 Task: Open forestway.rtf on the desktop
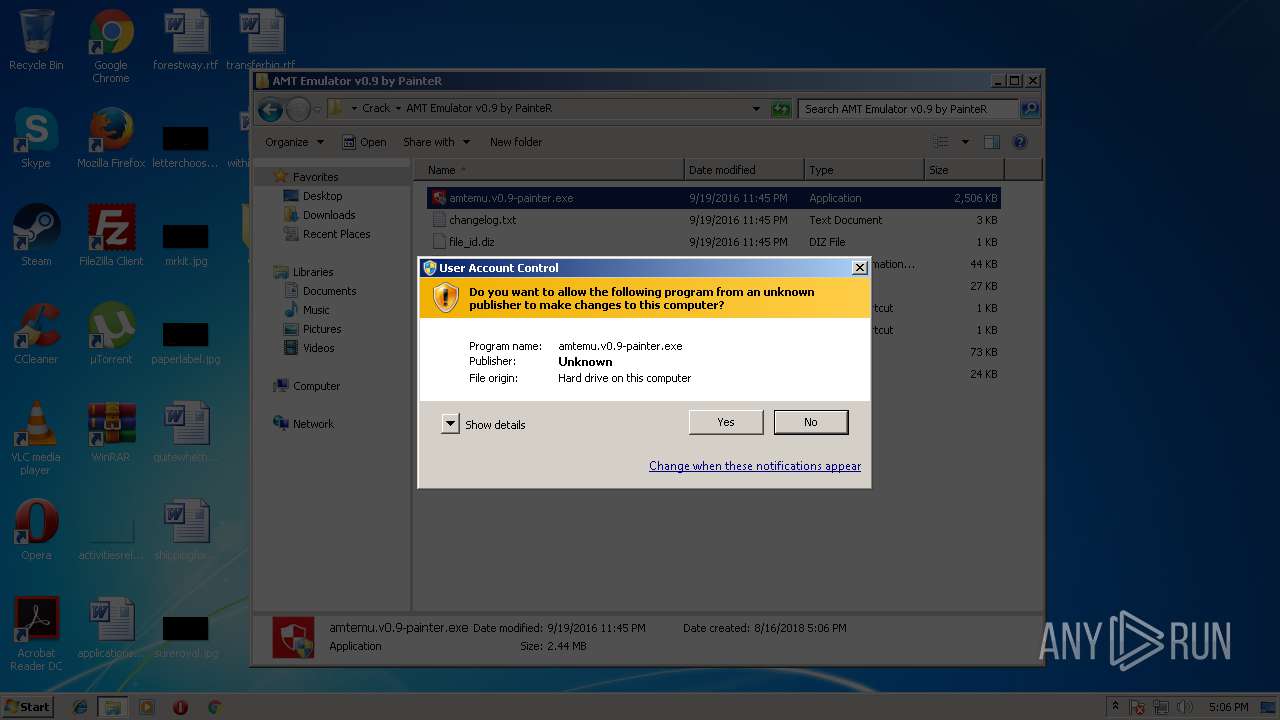click(185, 40)
